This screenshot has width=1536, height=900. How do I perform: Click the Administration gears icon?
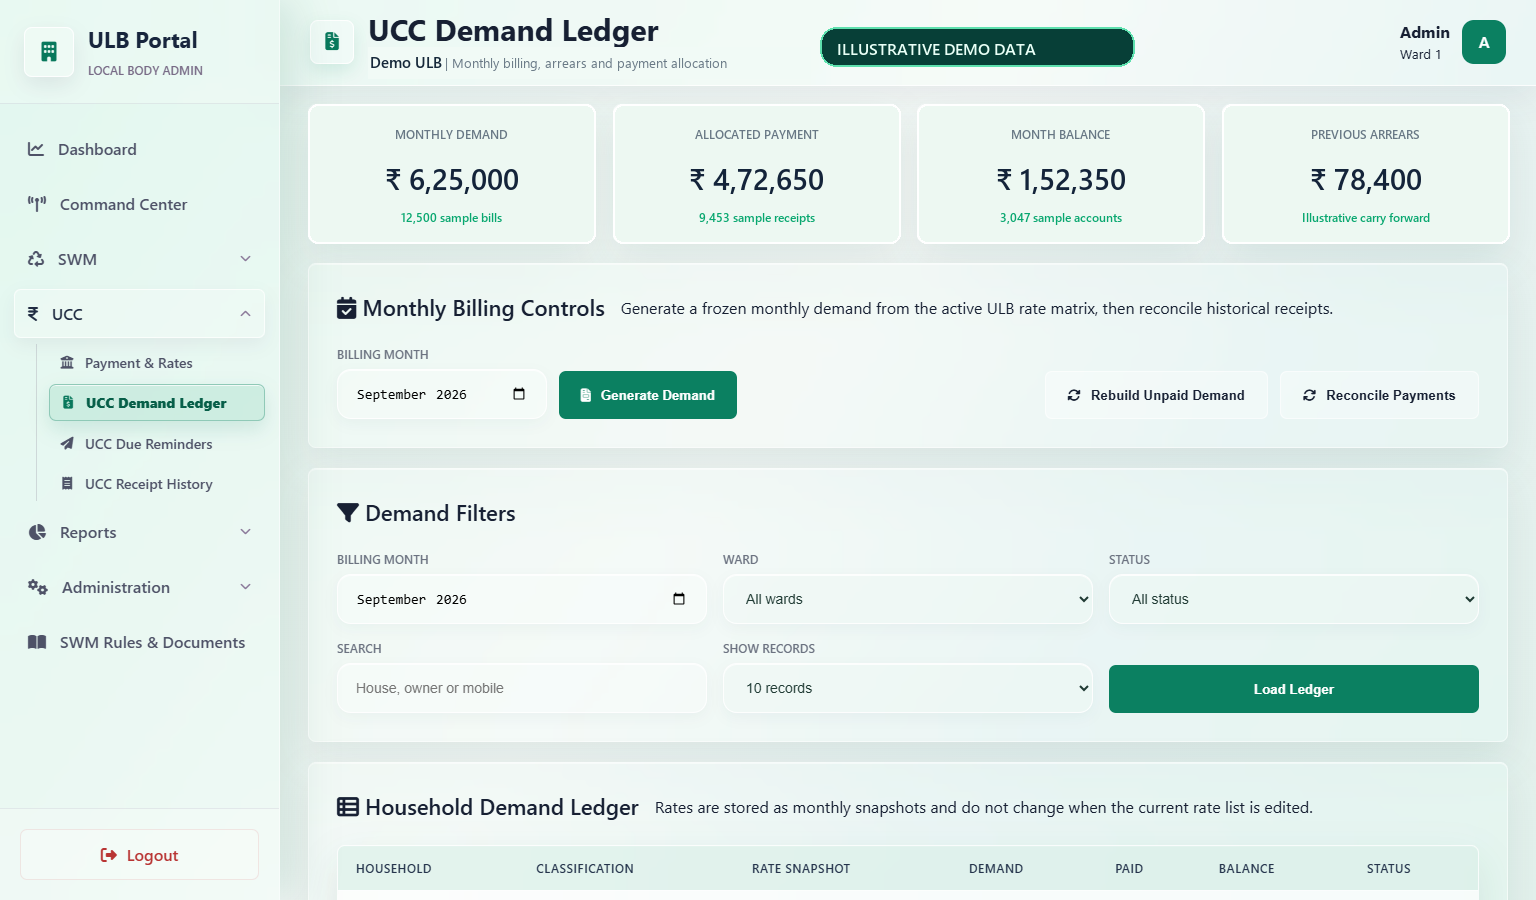click(38, 587)
